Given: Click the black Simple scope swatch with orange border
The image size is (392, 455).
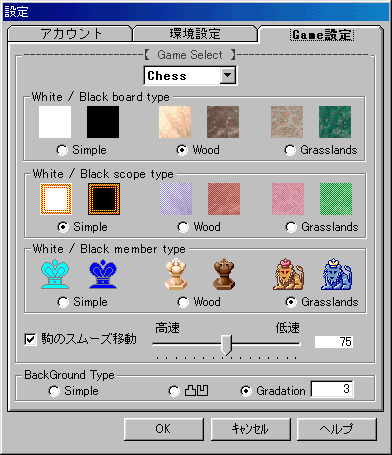Looking at the screenshot, I should point(104,199).
